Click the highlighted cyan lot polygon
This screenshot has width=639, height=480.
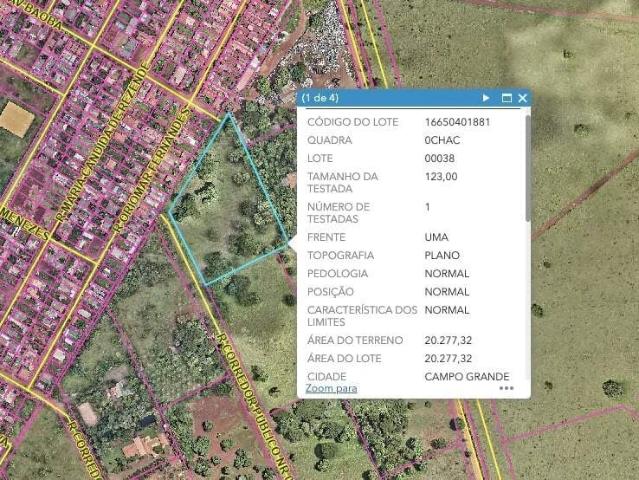pyautogui.click(x=227, y=204)
